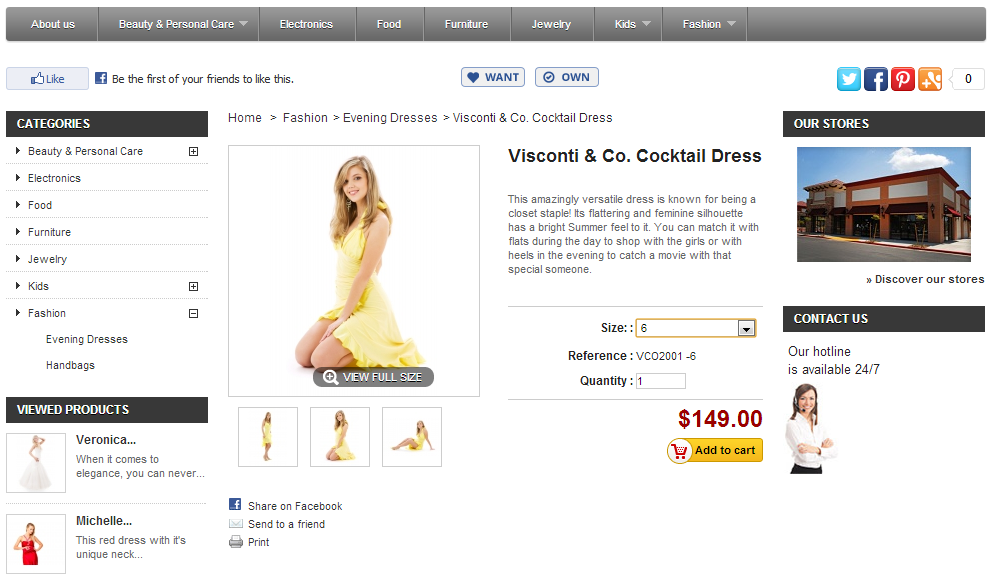Collapse the Fashion category in sidebar
The height and width of the screenshot is (578, 997).
click(193, 314)
